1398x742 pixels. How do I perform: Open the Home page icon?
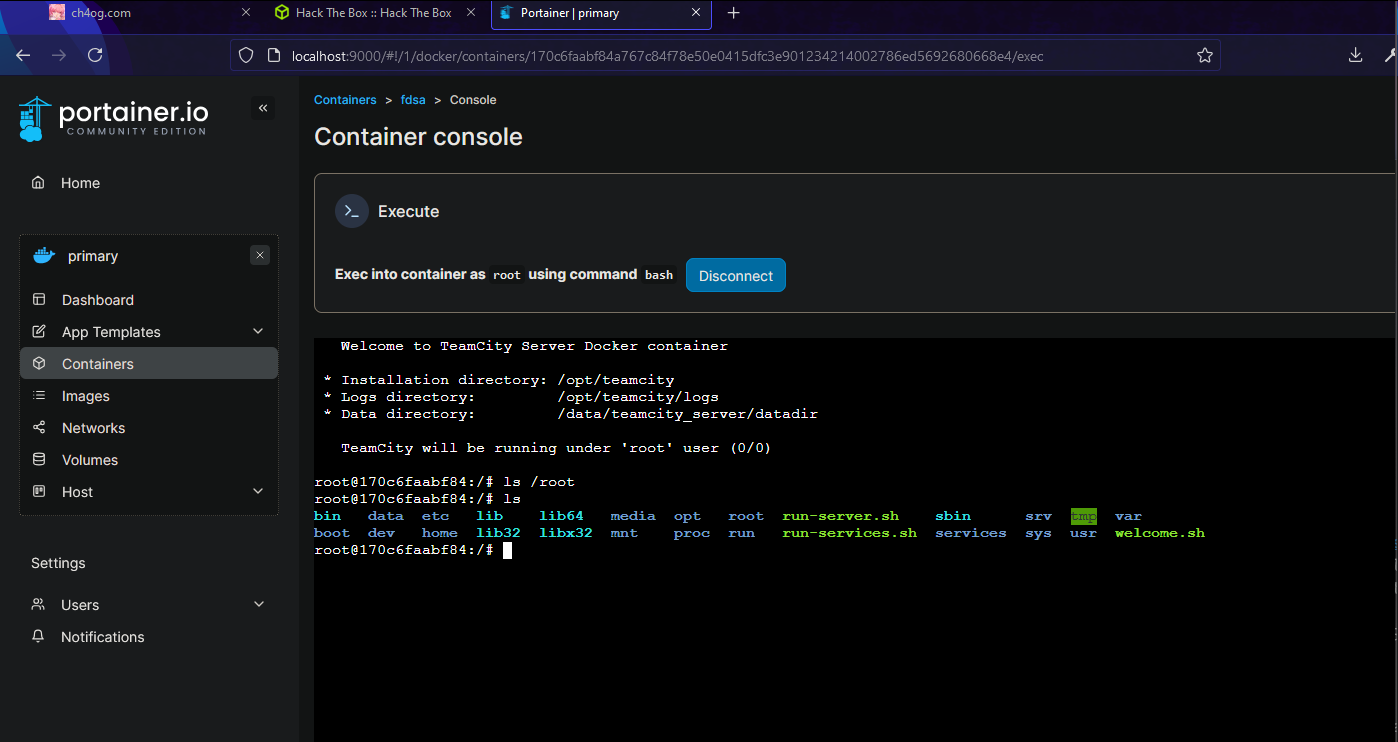pyautogui.click(x=38, y=183)
